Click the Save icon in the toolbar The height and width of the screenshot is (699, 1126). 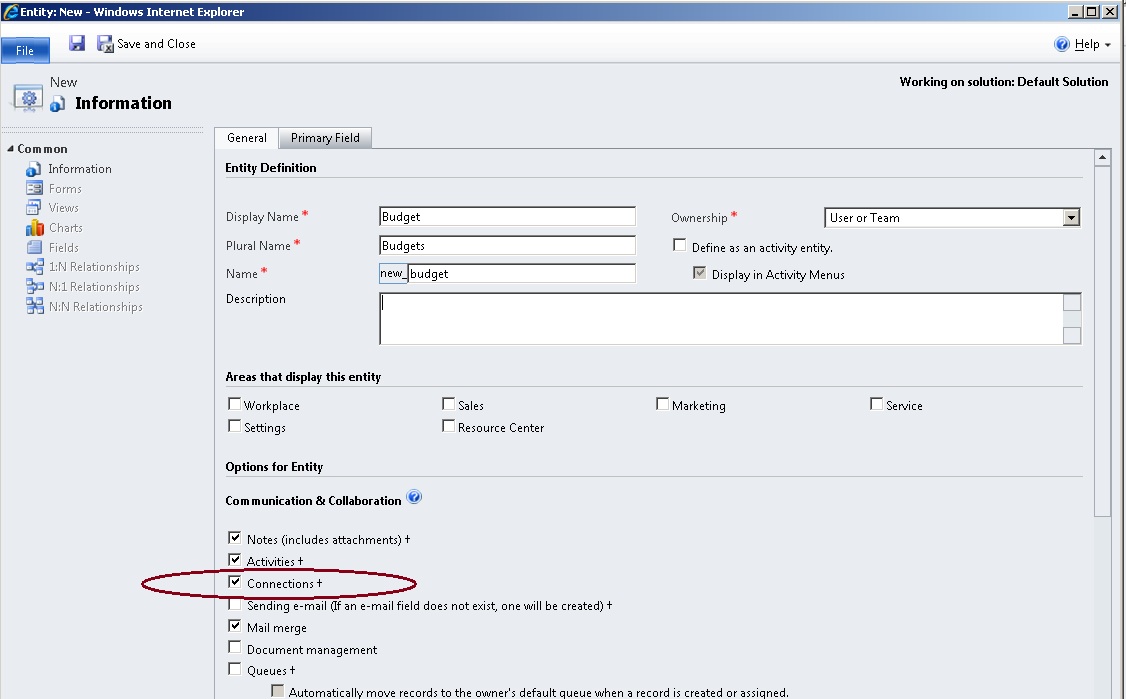(76, 43)
